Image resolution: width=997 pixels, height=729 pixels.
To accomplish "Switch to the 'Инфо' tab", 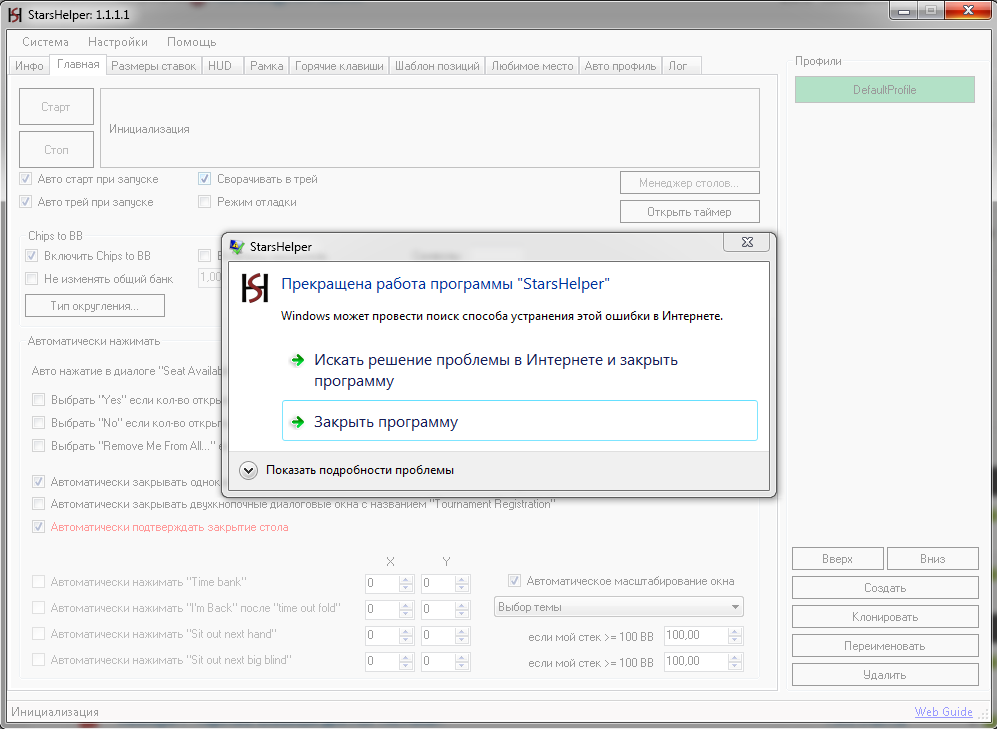I will pyautogui.click(x=29, y=66).
